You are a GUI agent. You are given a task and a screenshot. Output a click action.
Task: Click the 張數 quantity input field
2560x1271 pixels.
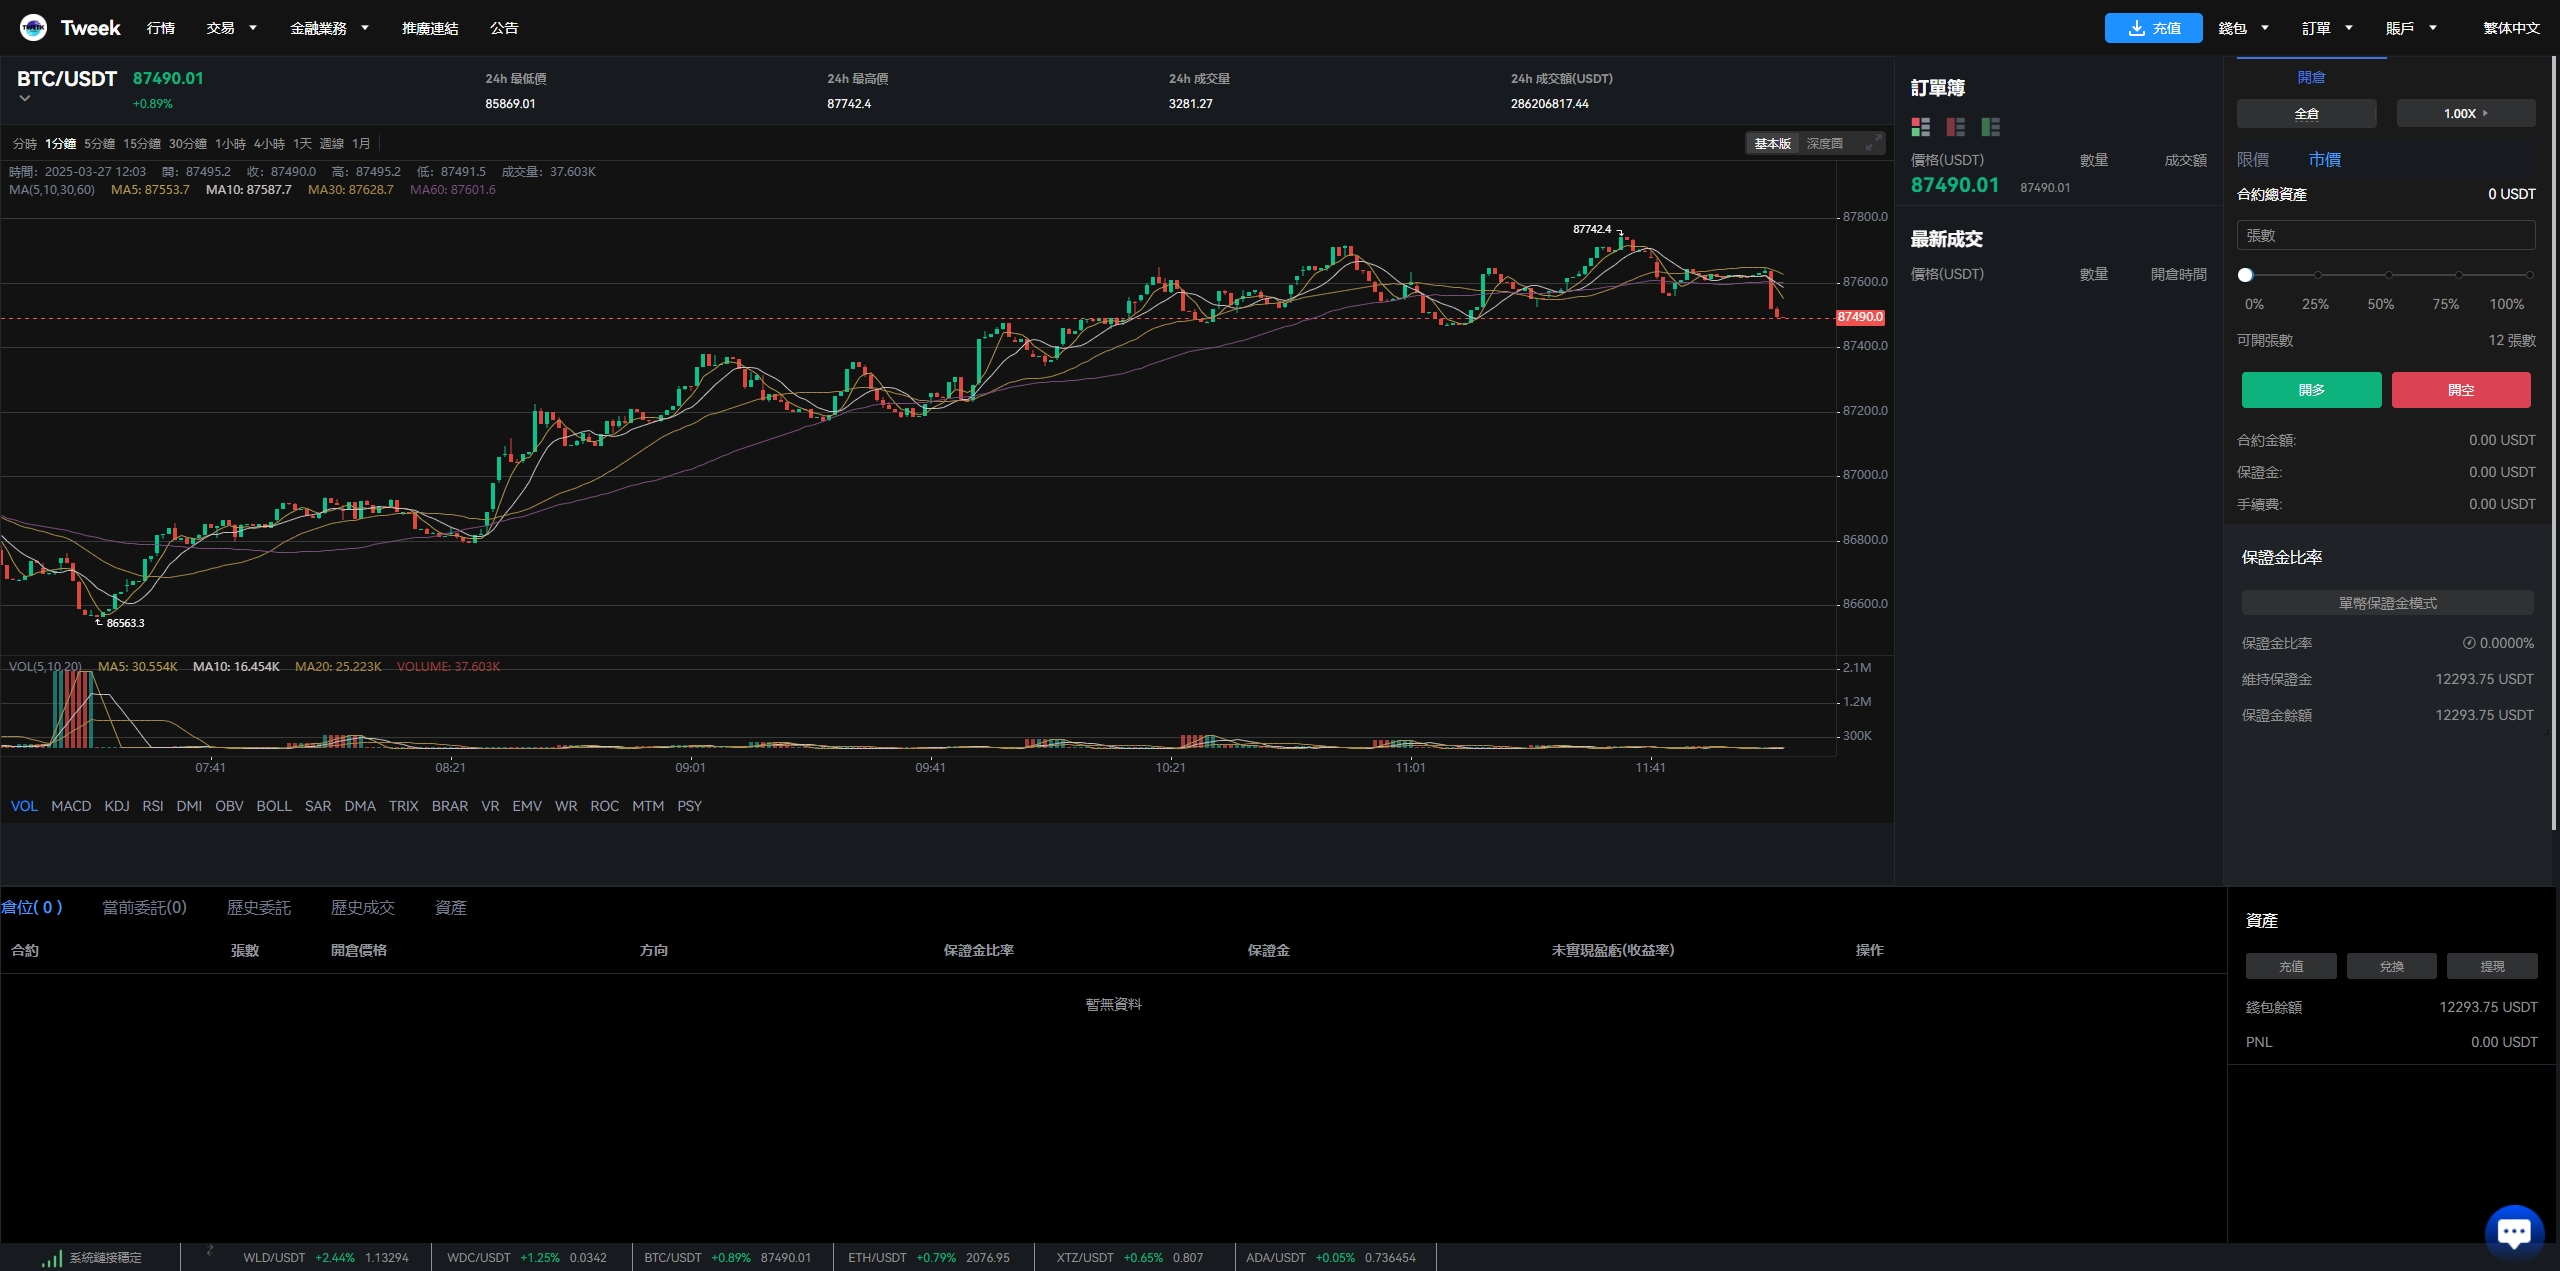[2385, 236]
